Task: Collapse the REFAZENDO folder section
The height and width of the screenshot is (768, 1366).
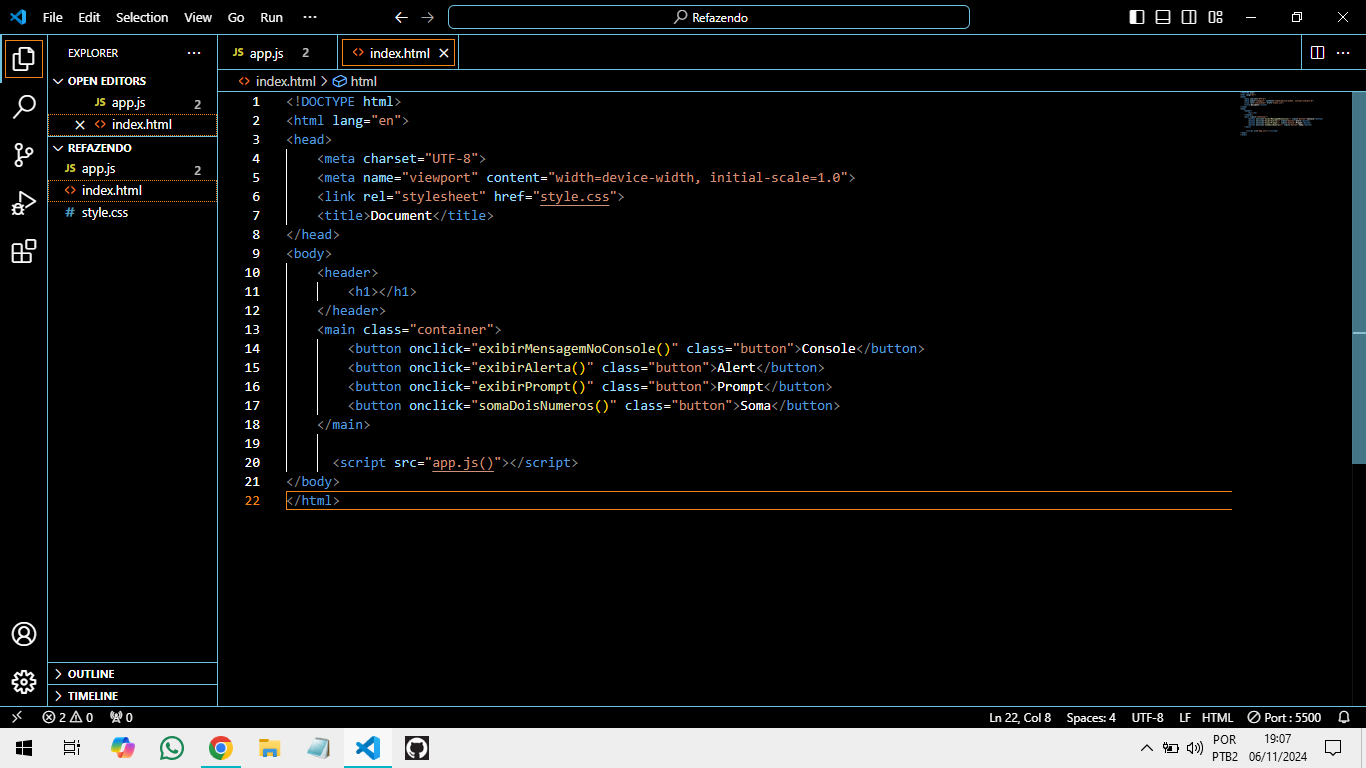Action: [x=132, y=148]
